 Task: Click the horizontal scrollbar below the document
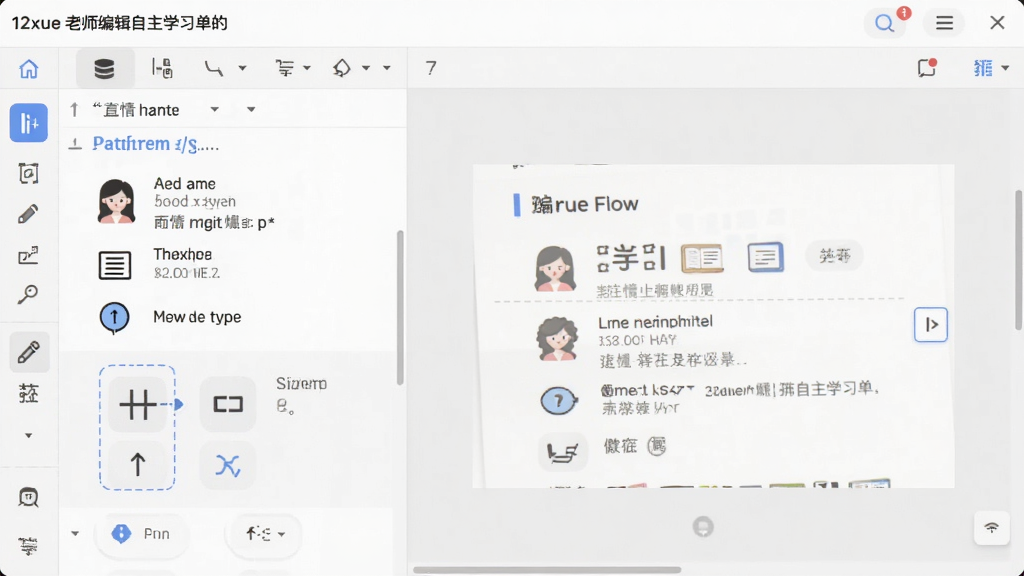pos(547,569)
